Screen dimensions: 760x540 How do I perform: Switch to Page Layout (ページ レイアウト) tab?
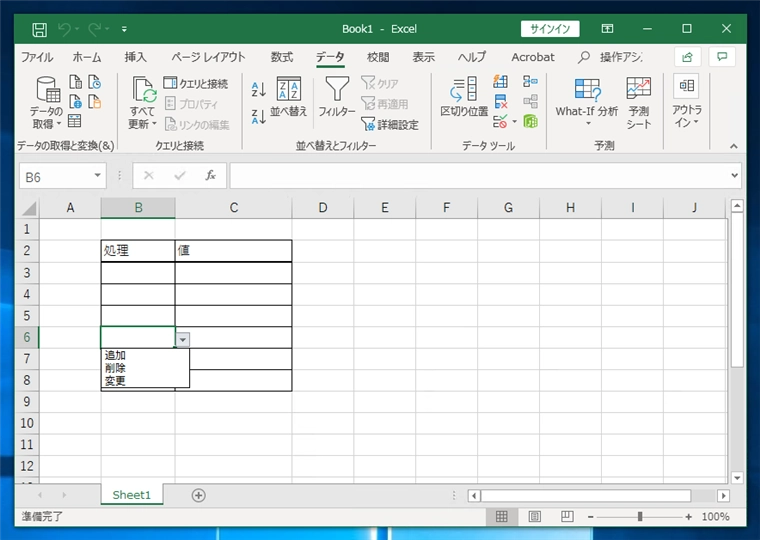point(208,57)
